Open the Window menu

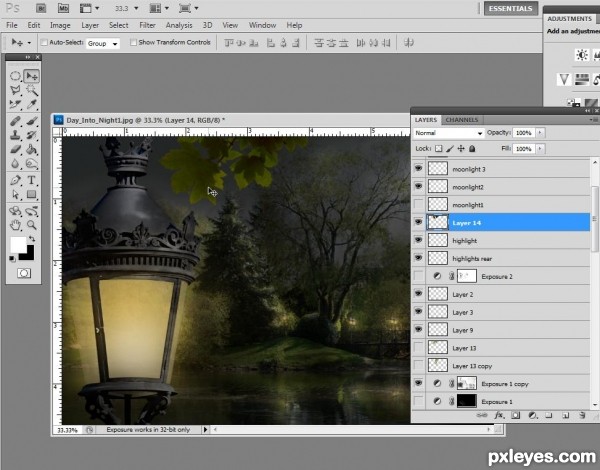pyautogui.click(x=262, y=25)
